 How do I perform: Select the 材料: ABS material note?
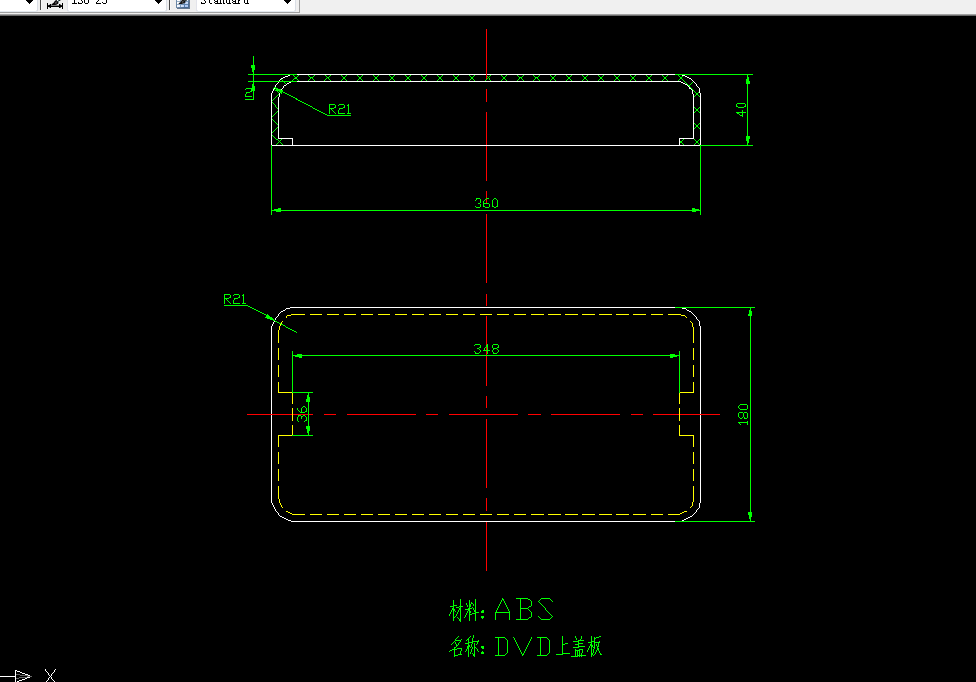tap(501, 610)
